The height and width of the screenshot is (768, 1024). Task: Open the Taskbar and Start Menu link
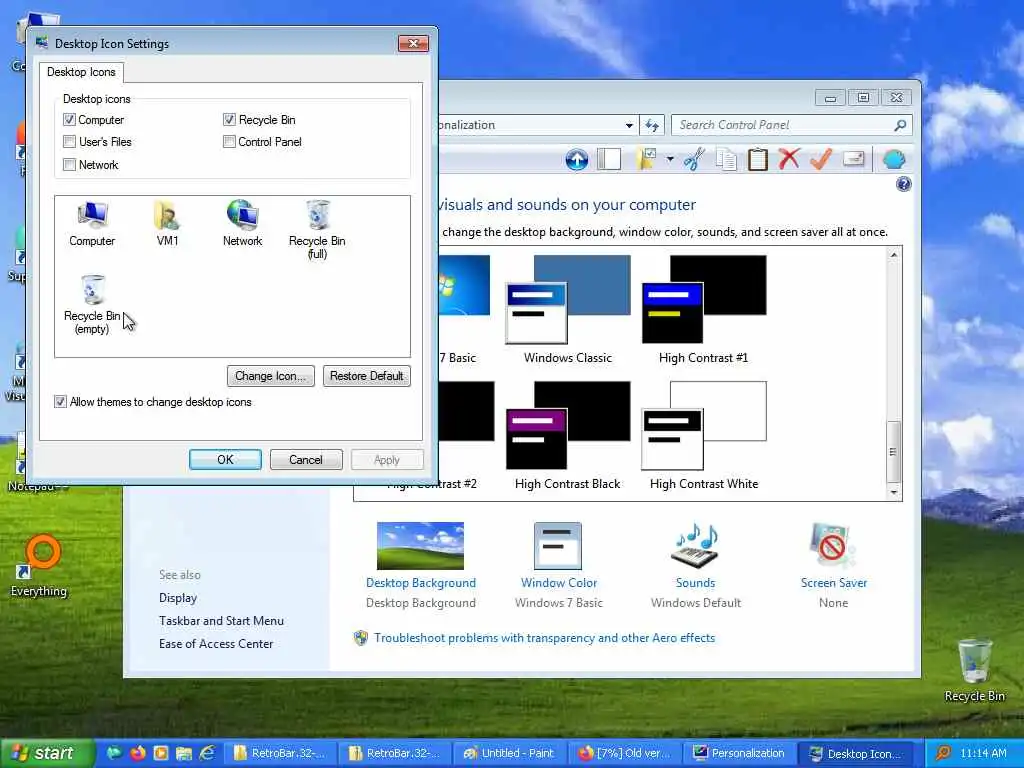[x=221, y=620]
